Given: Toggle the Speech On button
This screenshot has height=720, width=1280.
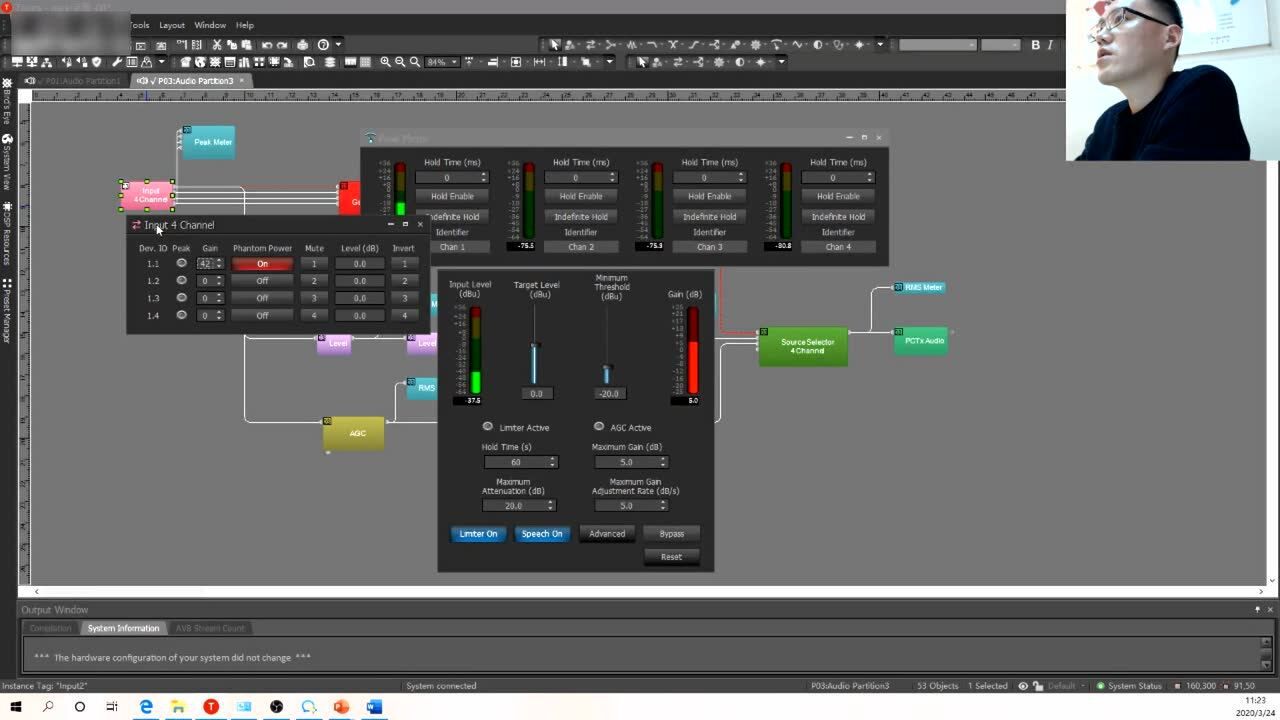Looking at the screenshot, I should 542,534.
